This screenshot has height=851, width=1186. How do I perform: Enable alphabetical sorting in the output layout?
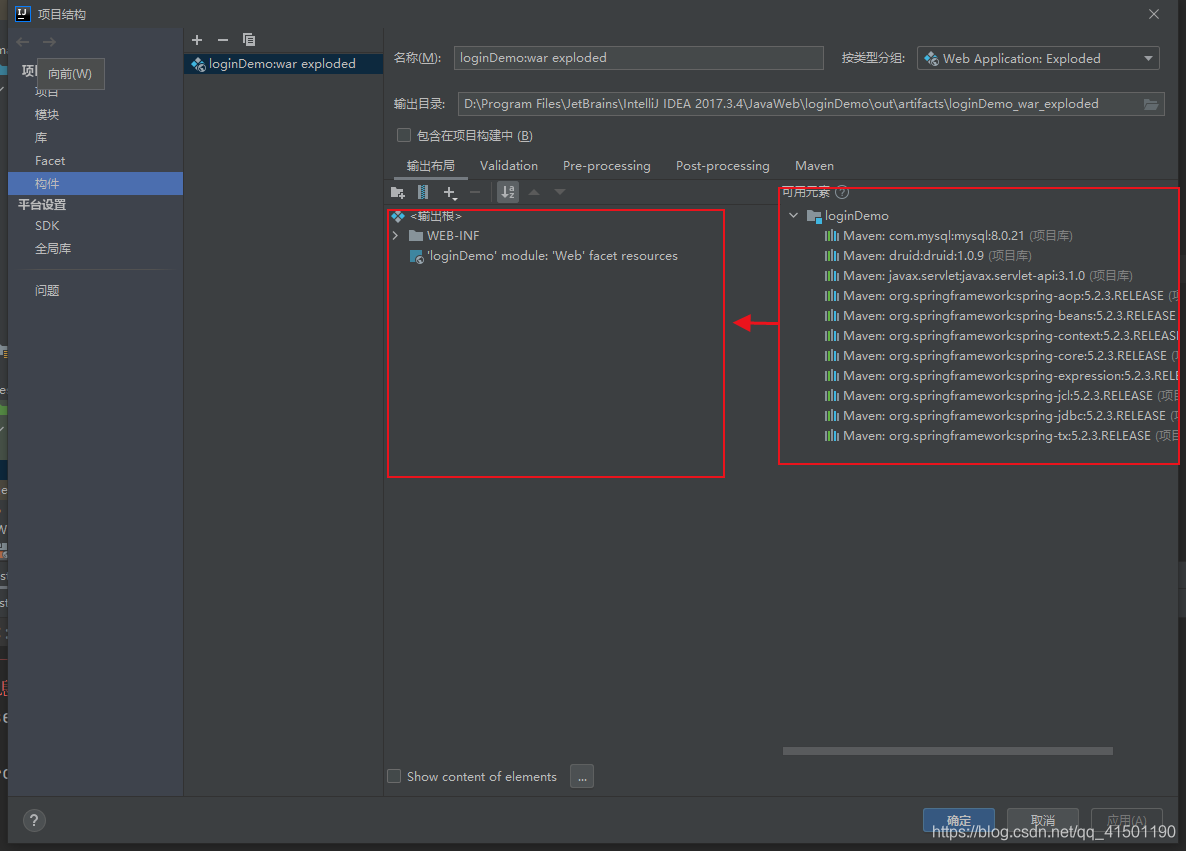(507, 192)
